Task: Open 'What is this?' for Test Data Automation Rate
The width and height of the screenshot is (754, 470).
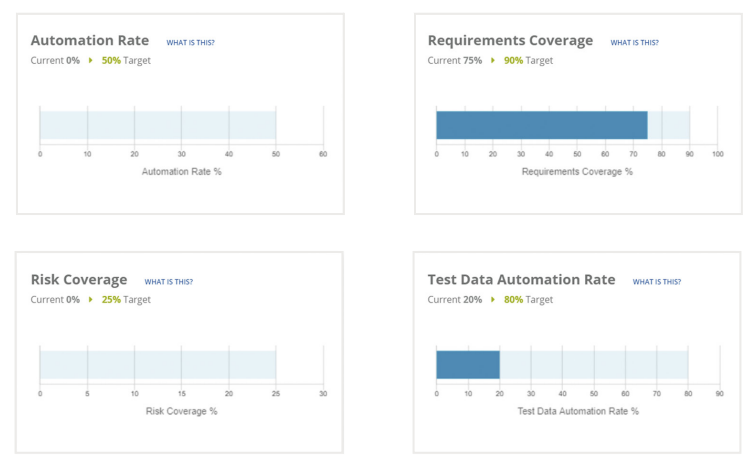Action: 656,282
